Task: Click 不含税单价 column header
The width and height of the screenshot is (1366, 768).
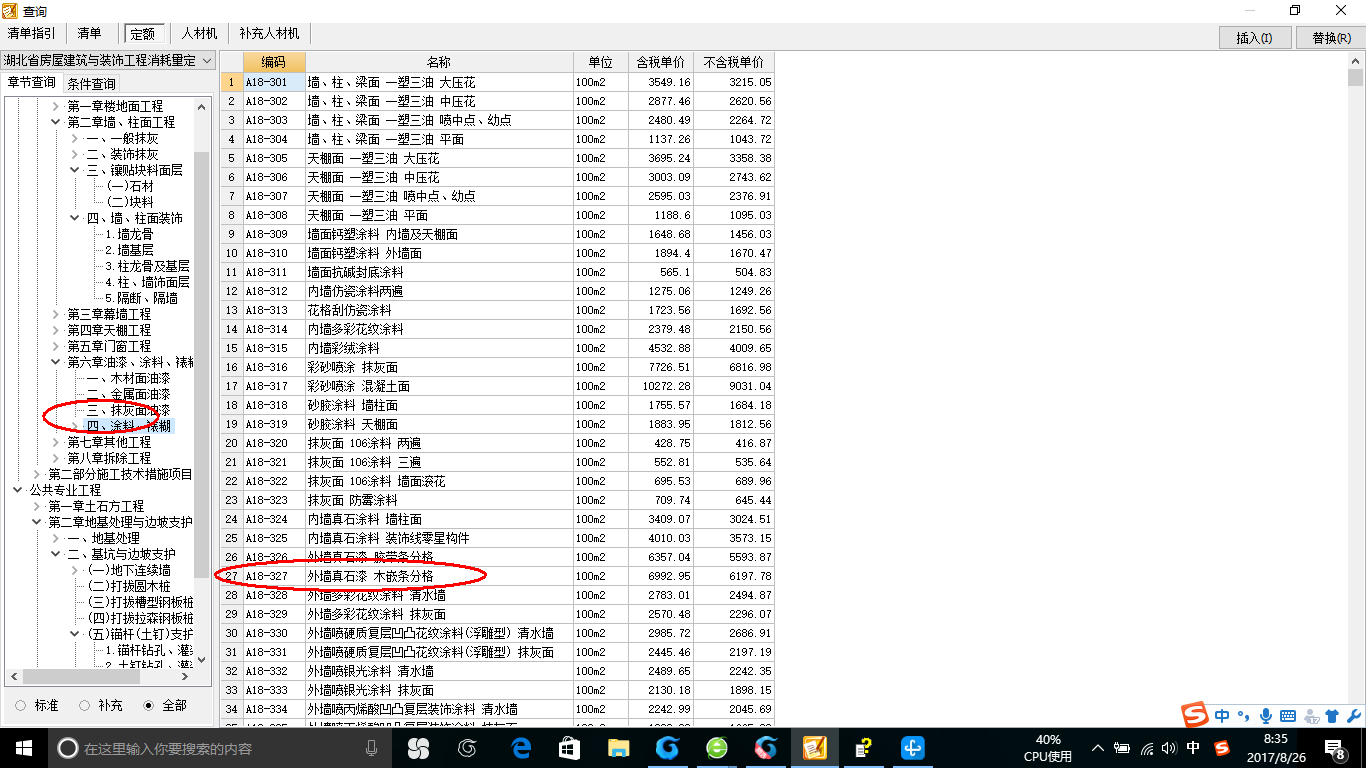Action: tap(734, 62)
